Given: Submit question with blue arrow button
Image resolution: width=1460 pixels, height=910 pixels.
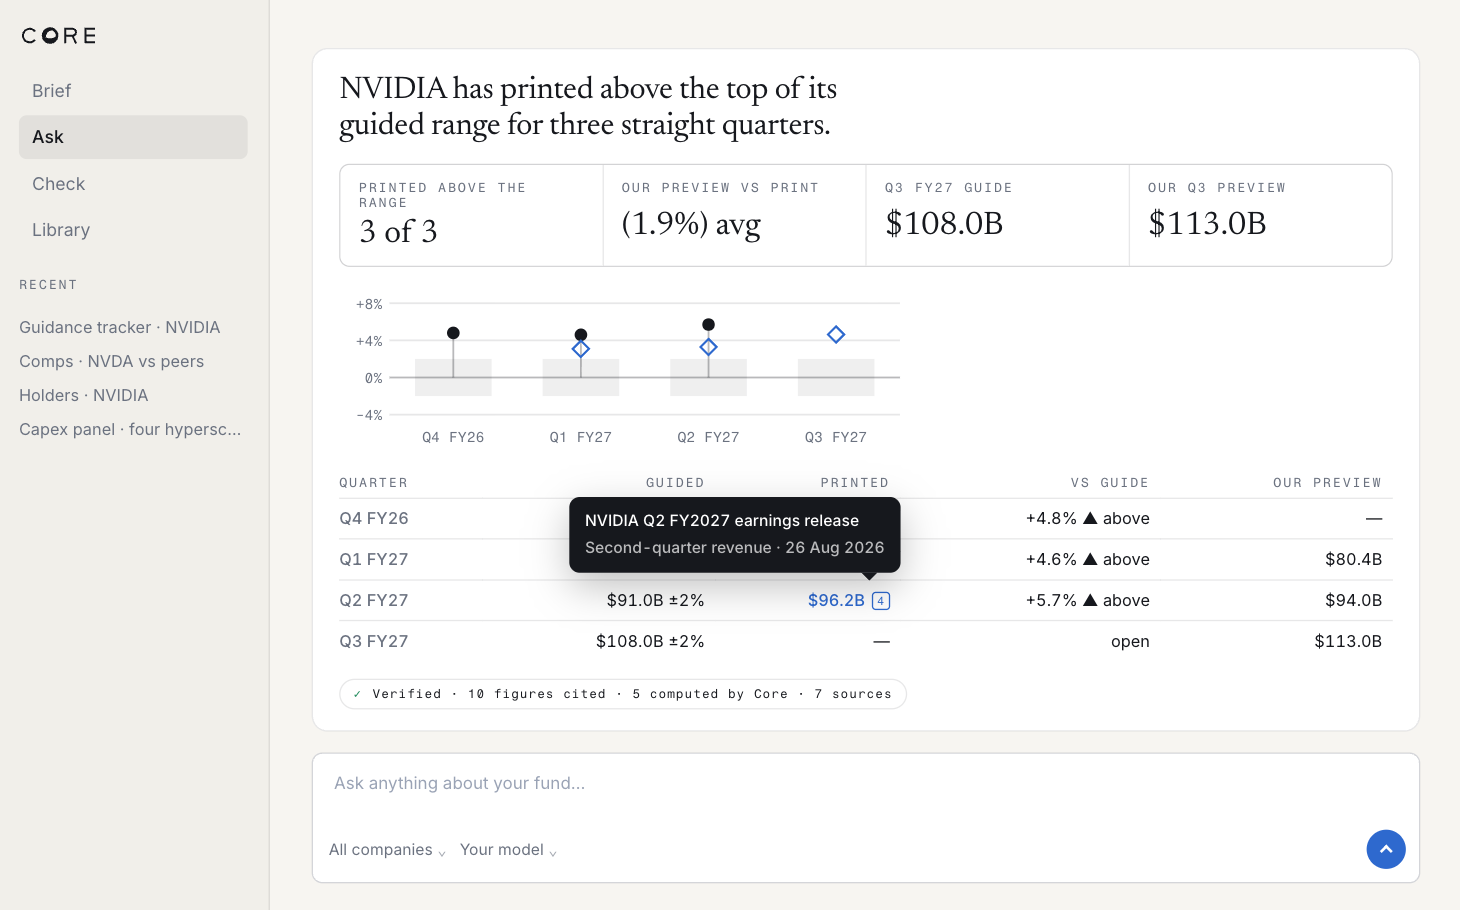Looking at the screenshot, I should point(1385,849).
